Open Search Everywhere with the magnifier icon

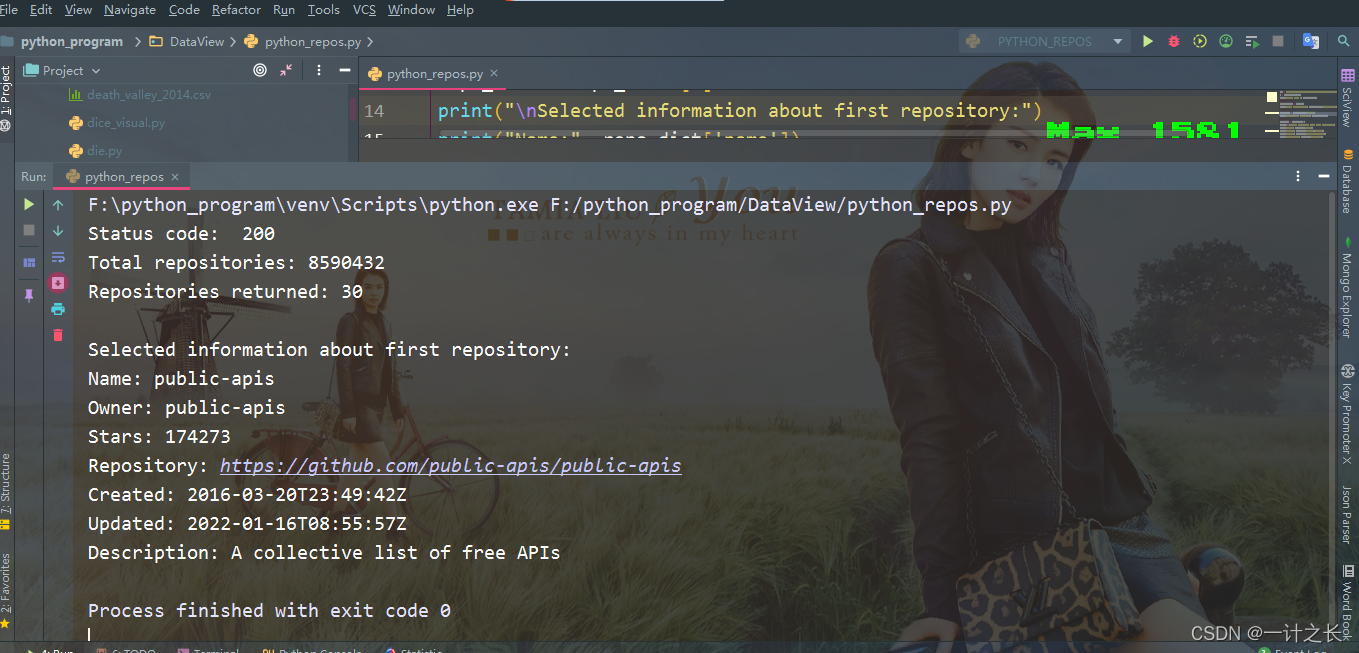coord(1343,41)
